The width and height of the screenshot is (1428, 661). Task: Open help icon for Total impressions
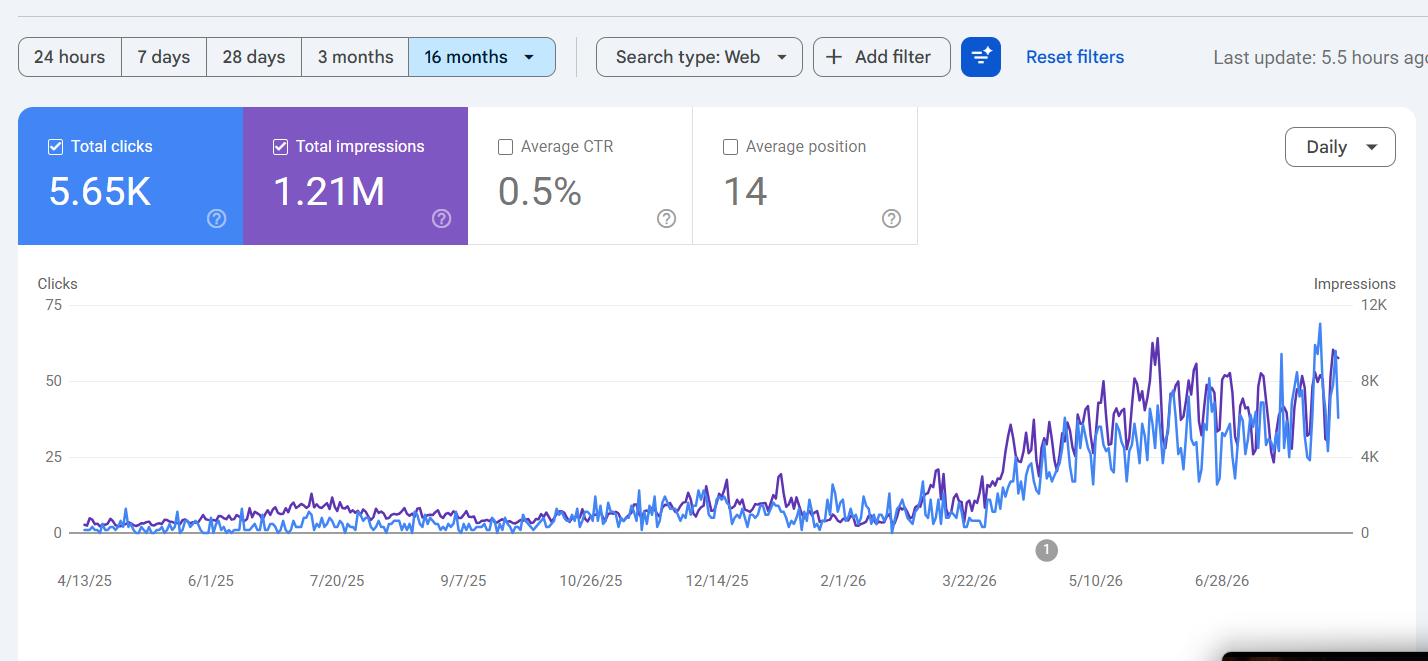pyautogui.click(x=442, y=218)
